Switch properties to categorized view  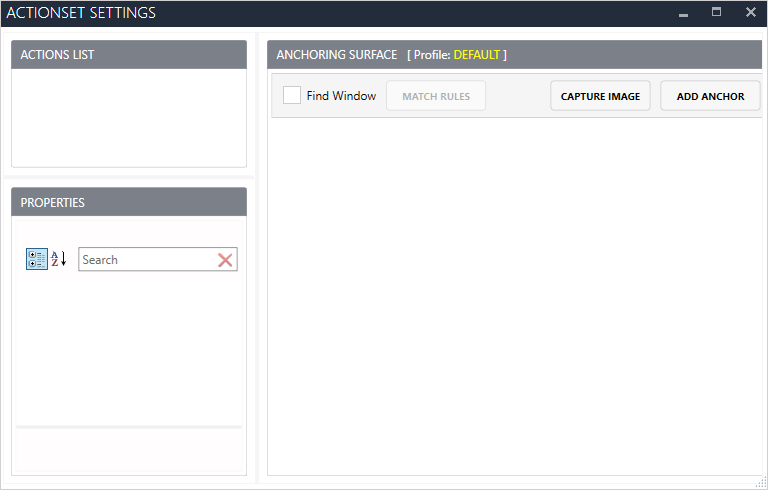pos(36,259)
